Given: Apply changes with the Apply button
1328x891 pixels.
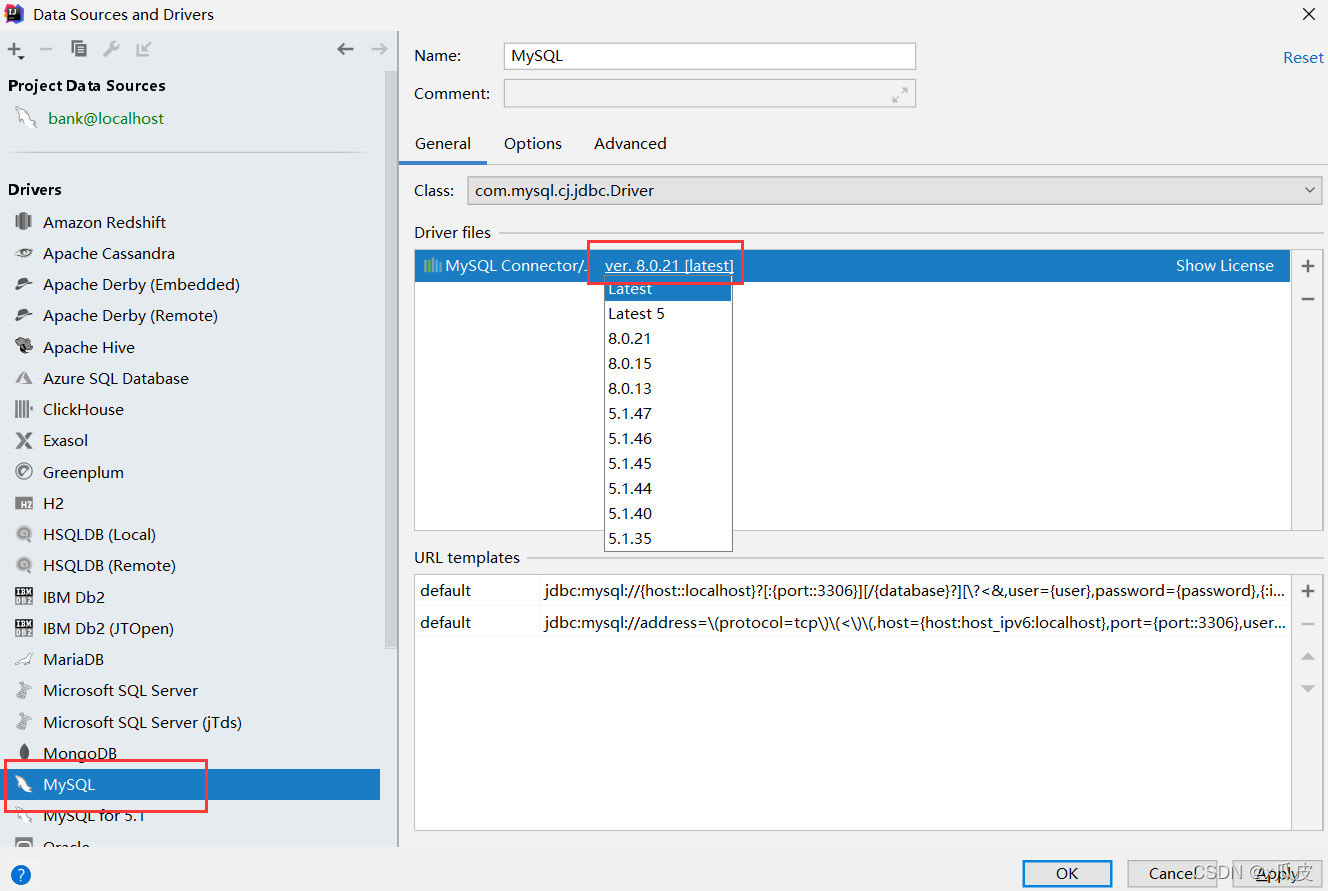Looking at the screenshot, I should (x=1277, y=873).
